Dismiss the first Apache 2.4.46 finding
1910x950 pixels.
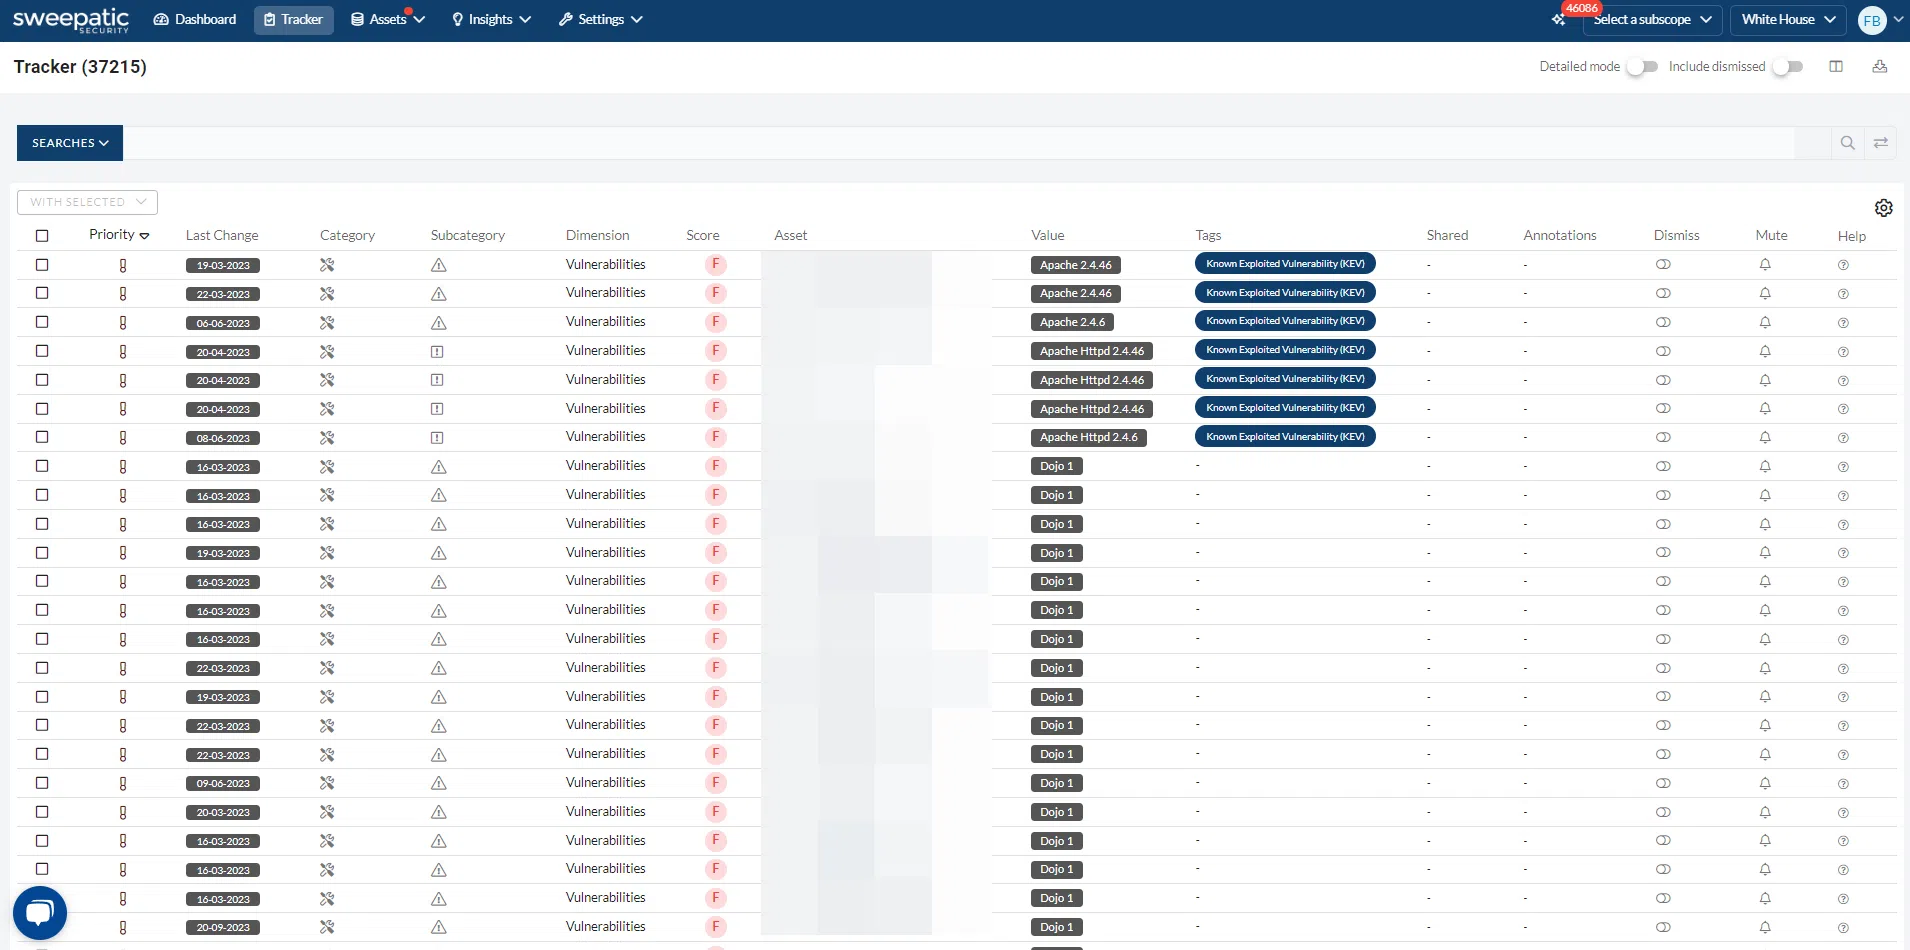tap(1663, 265)
